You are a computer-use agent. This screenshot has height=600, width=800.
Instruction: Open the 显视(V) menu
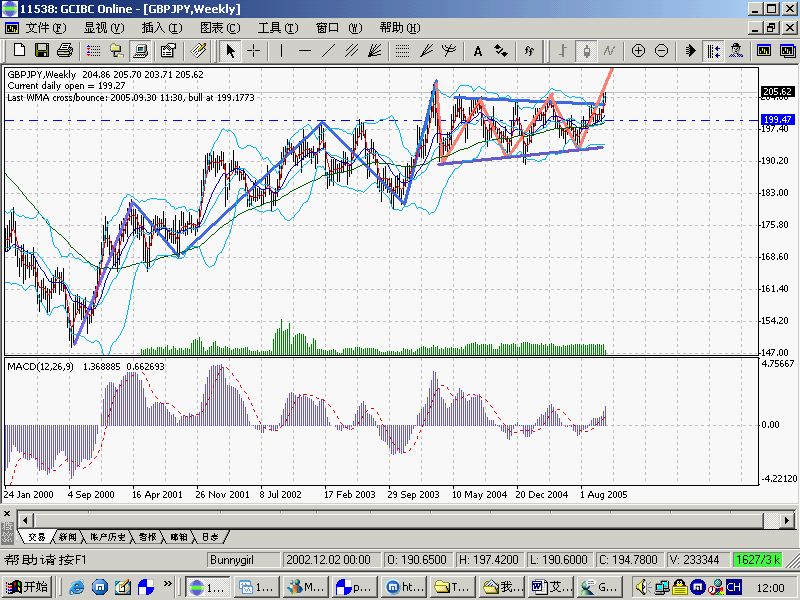(104, 28)
